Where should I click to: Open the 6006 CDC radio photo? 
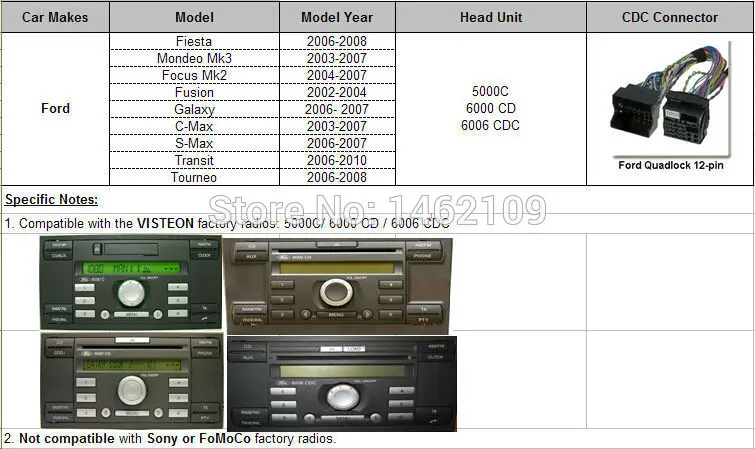[342, 383]
